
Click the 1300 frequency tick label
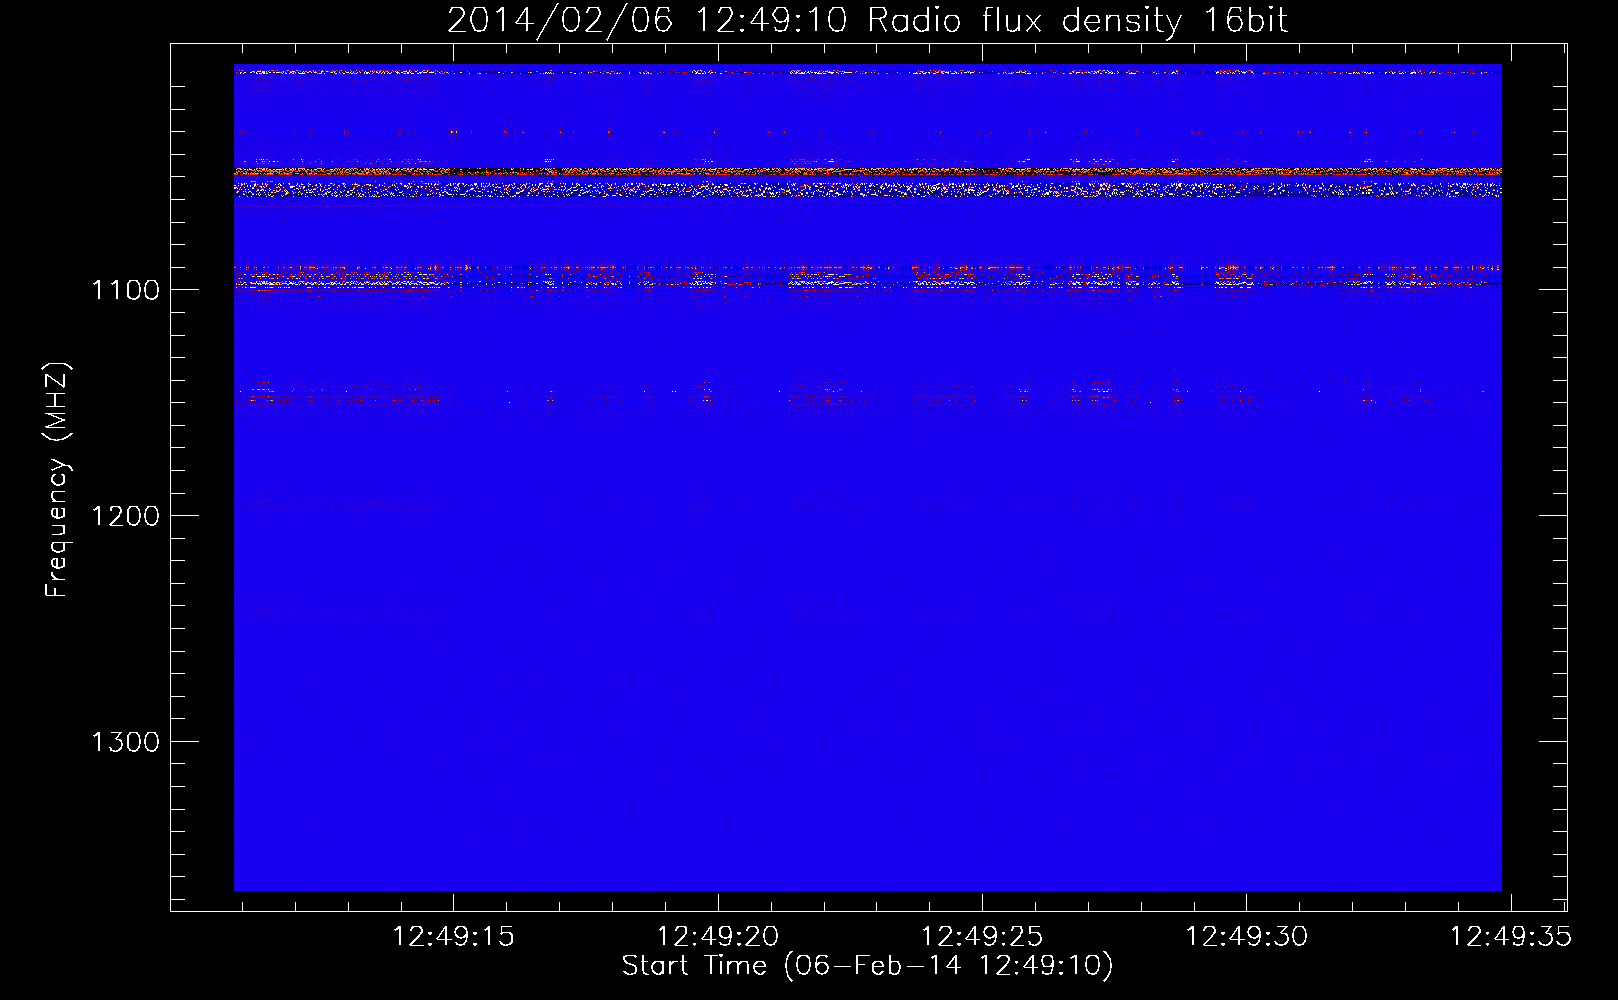[x=125, y=742]
